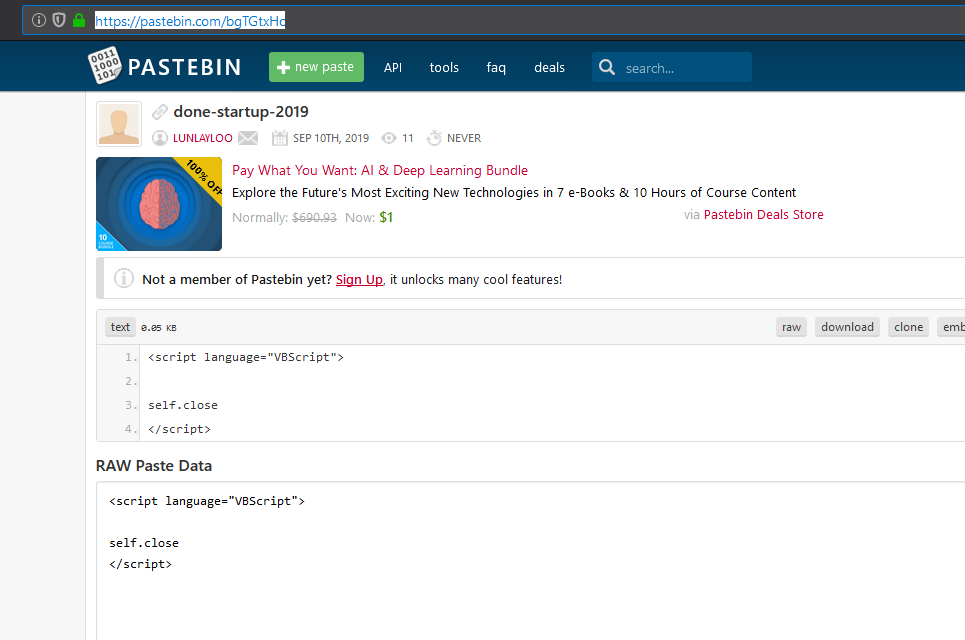
Task: Open AI & Deep Learning Bundle link
Action: tap(380, 170)
